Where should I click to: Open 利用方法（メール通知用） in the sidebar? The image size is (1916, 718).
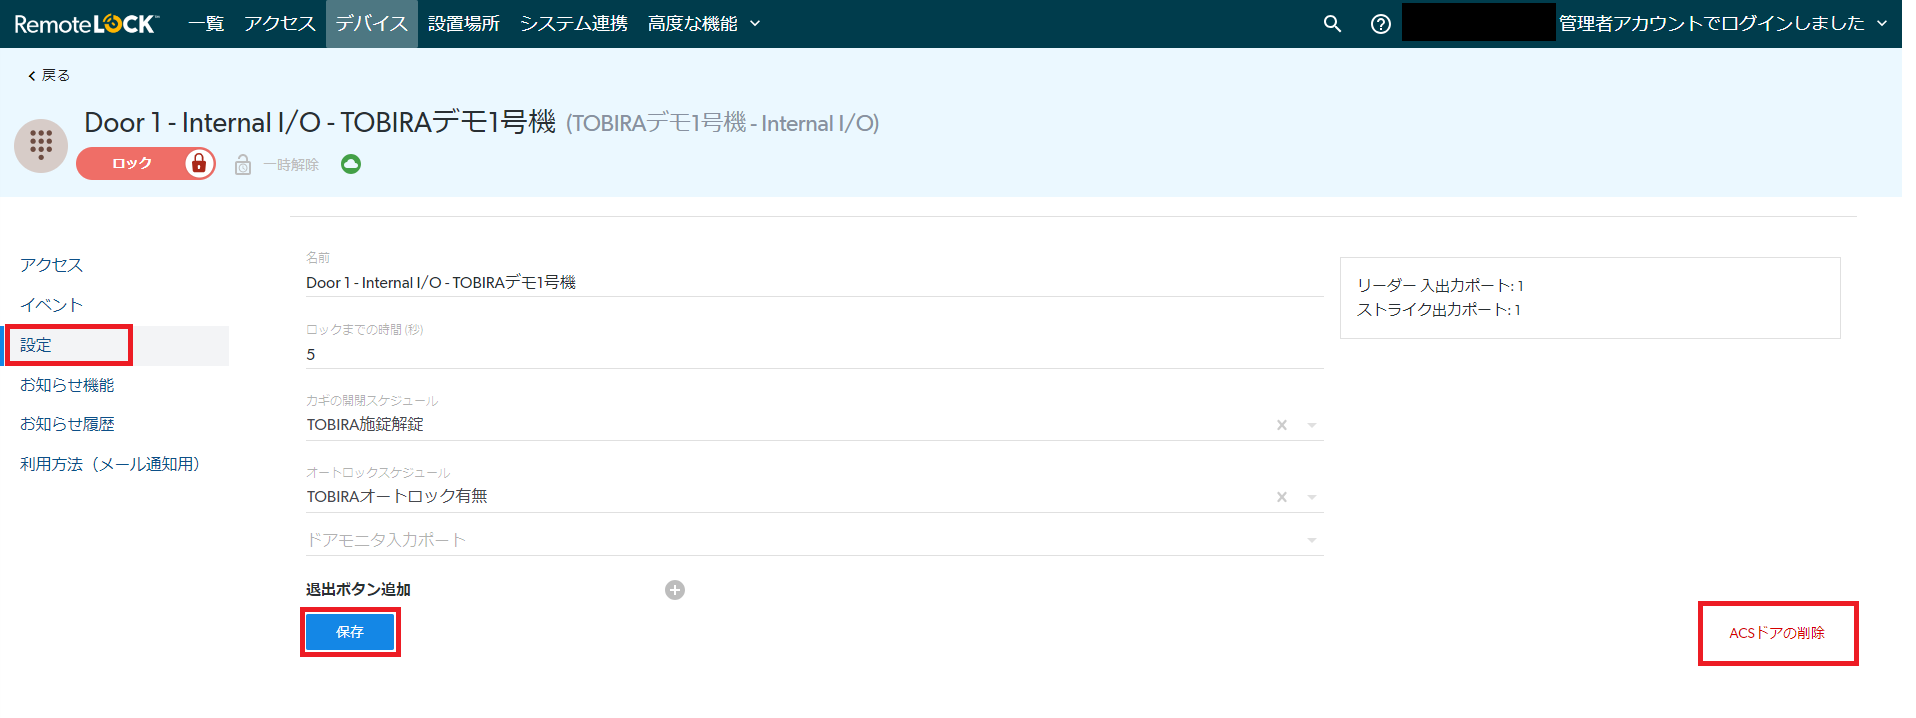[x=110, y=464]
